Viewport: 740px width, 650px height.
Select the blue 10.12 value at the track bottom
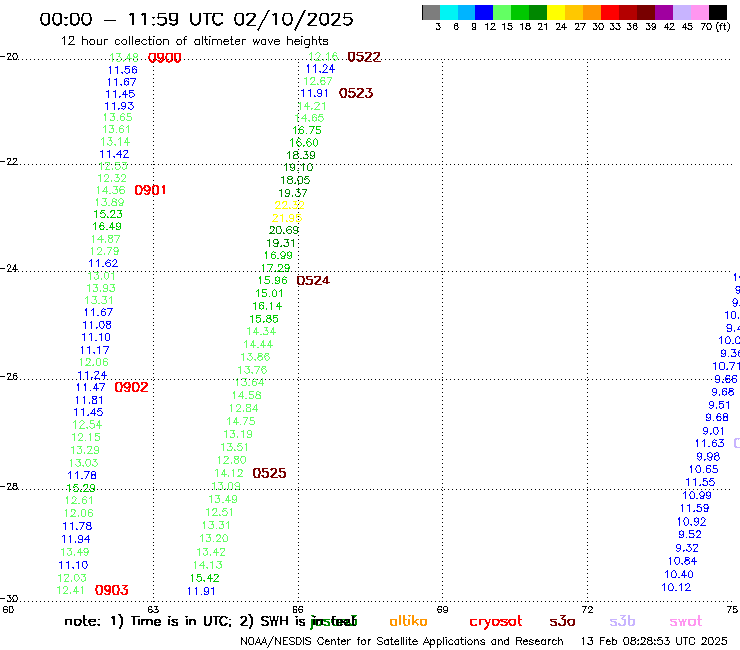[676, 587]
